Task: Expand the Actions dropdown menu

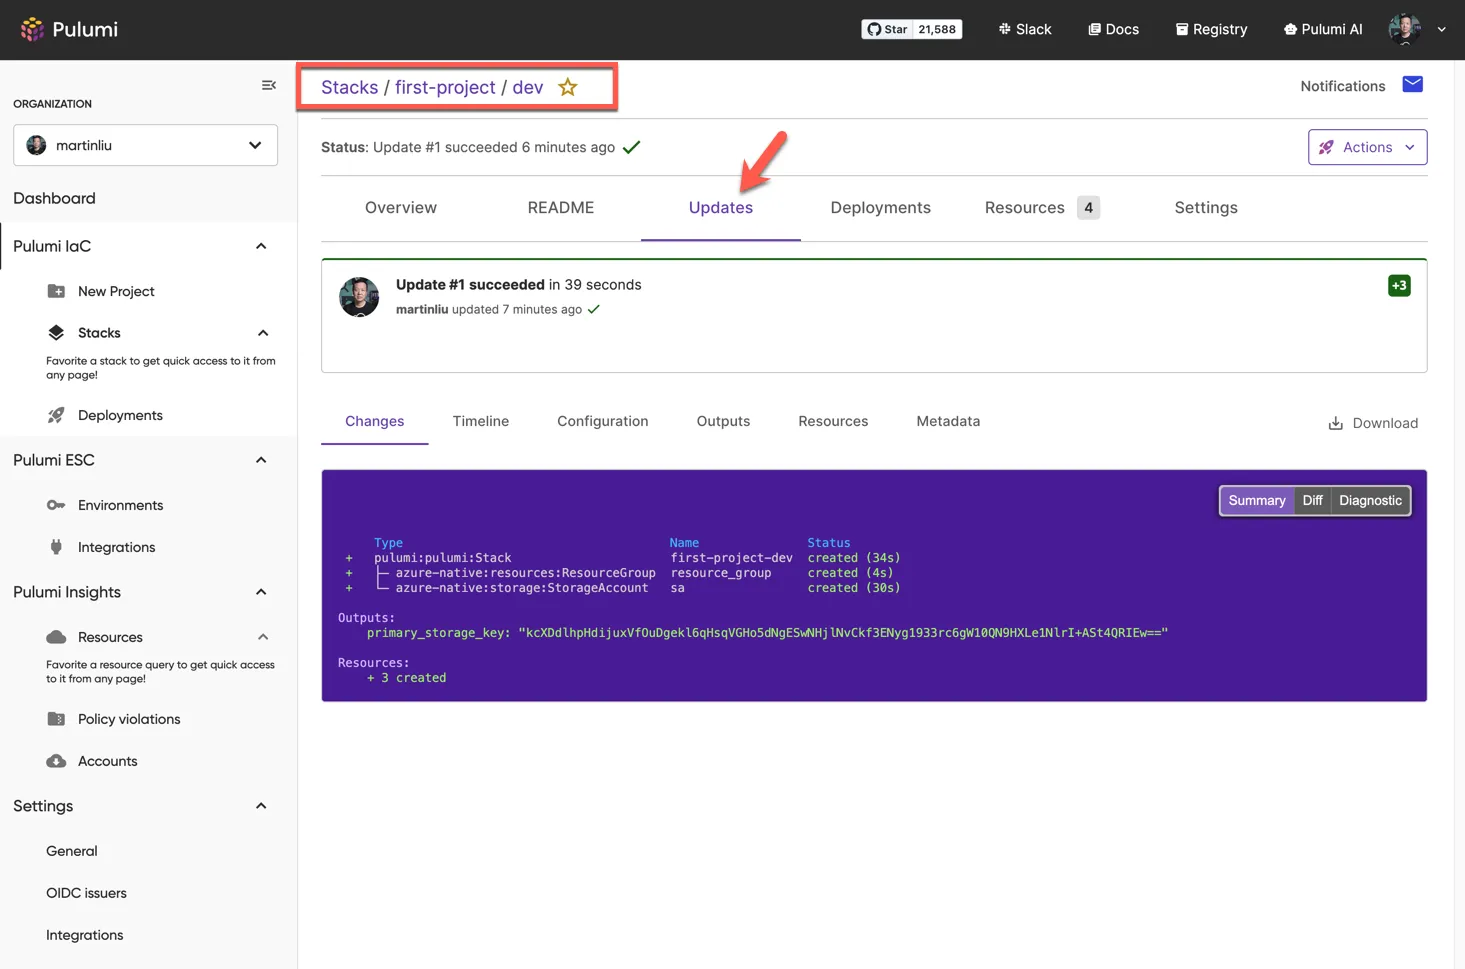Action: (1367, 147)
